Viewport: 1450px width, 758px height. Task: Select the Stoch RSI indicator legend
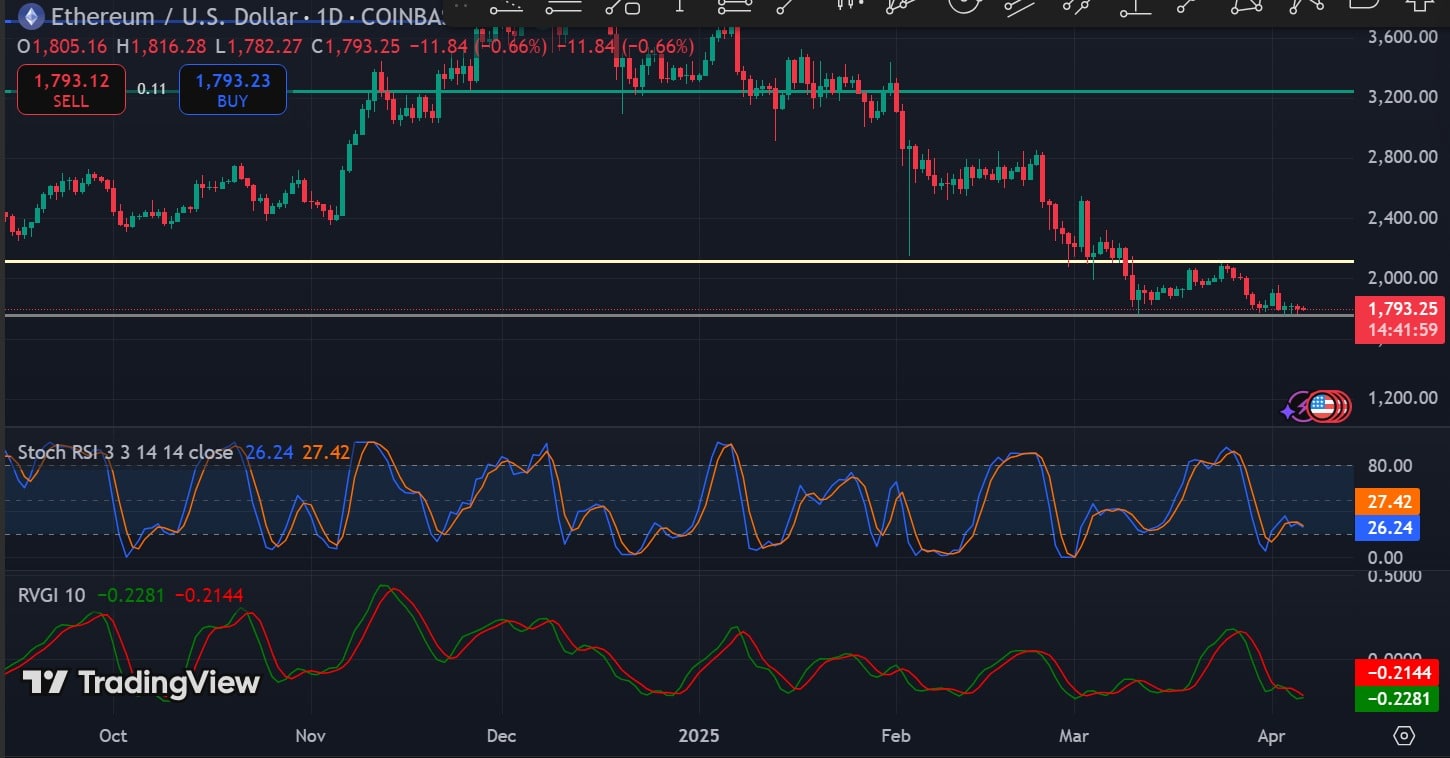coord(125,452)
